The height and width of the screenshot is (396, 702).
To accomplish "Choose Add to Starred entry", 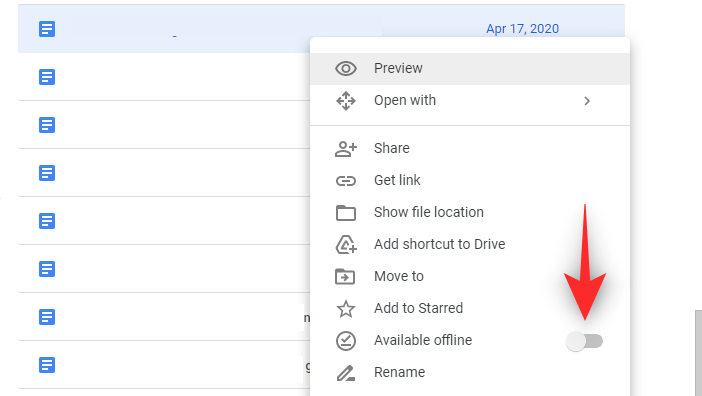I will coord(470,309).
